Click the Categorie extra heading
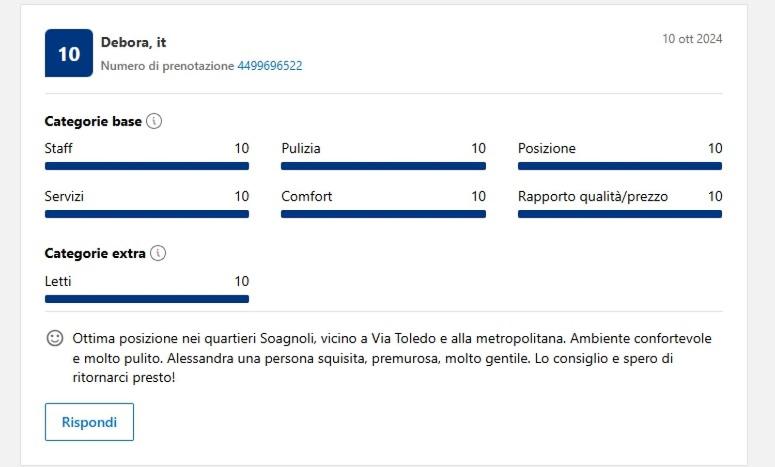Screen dimensions: 775x467 (x=95, y=253)
